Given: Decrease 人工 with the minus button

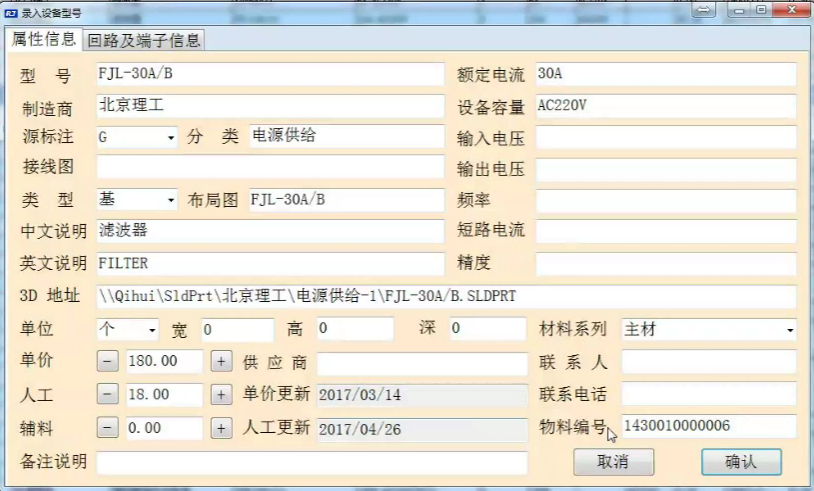Looking at the screenshot, I should (107, 395).
